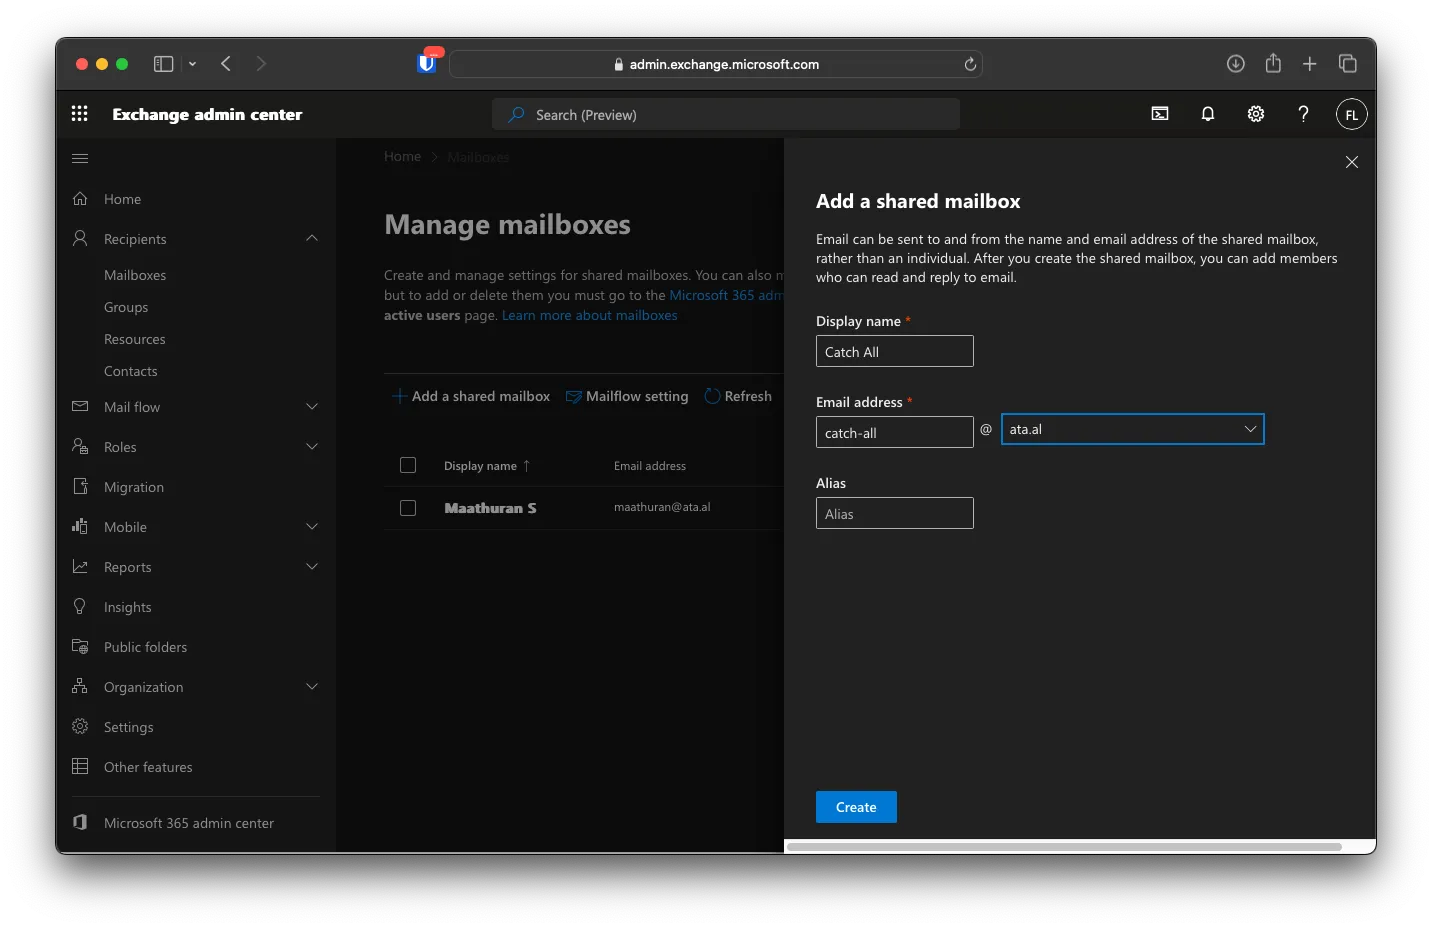Open the settings gear in header

coord(1256,114)
